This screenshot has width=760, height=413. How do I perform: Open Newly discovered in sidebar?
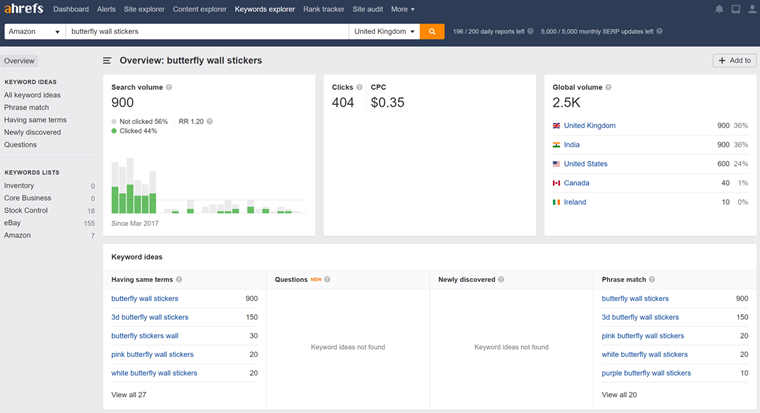(x=32, y=132)
